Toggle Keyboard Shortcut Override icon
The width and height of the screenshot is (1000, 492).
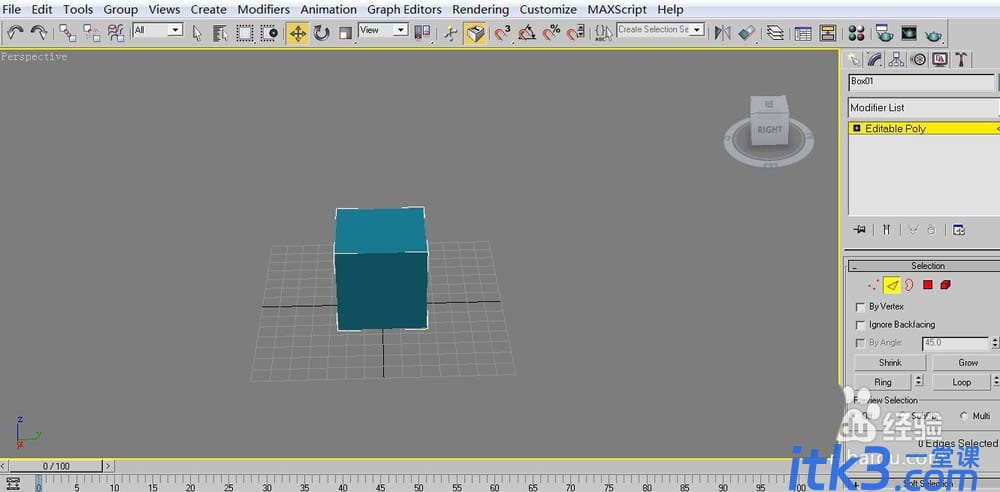point(475,33)
